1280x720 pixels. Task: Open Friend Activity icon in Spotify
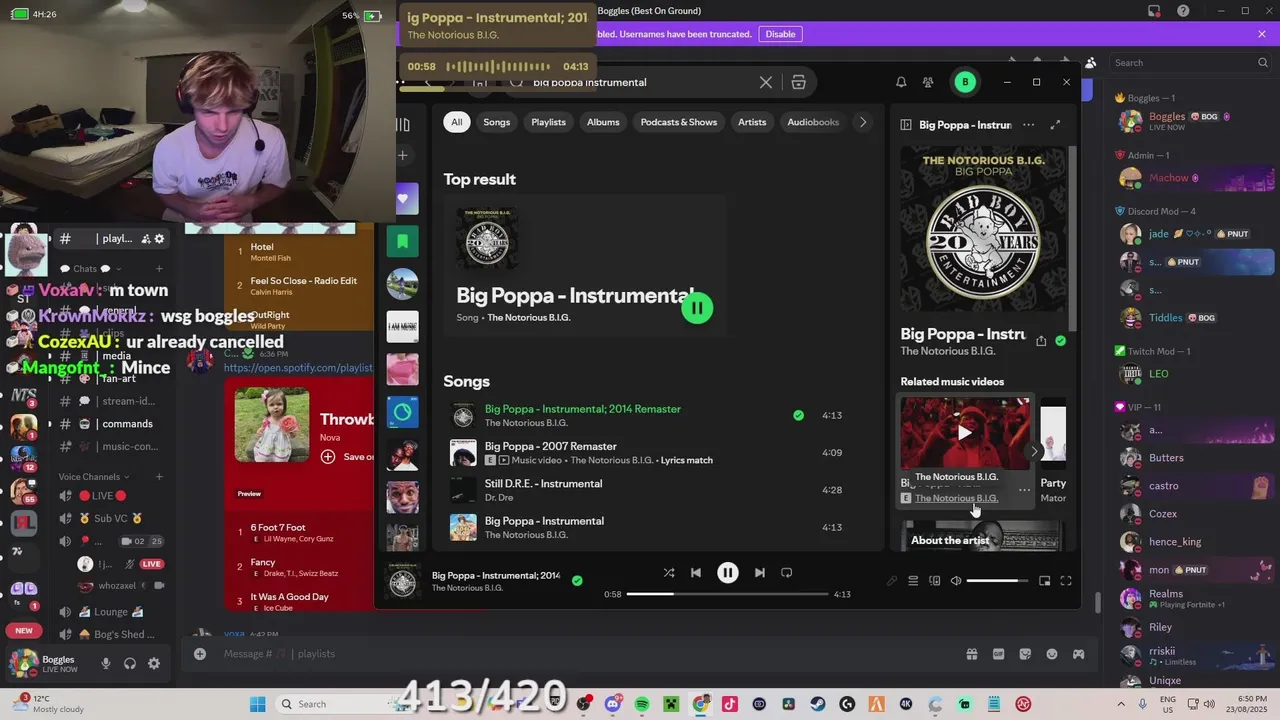[928, 82]
